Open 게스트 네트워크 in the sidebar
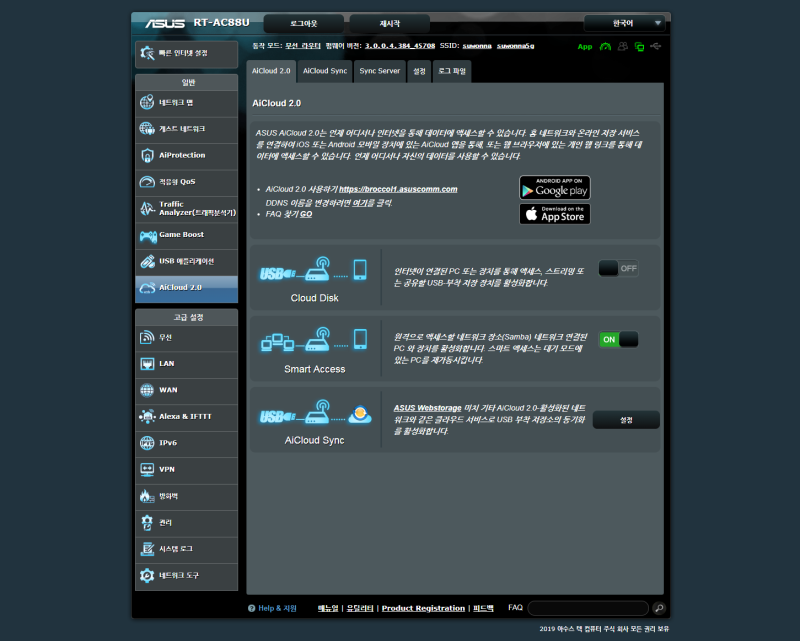The image size is (800, 641). [x=186, y=129]
